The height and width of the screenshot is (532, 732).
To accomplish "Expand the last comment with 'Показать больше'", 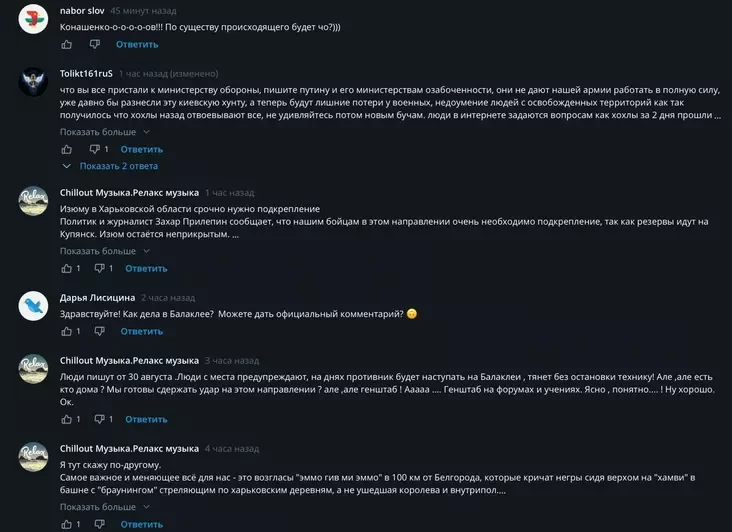I will point(98,507).
